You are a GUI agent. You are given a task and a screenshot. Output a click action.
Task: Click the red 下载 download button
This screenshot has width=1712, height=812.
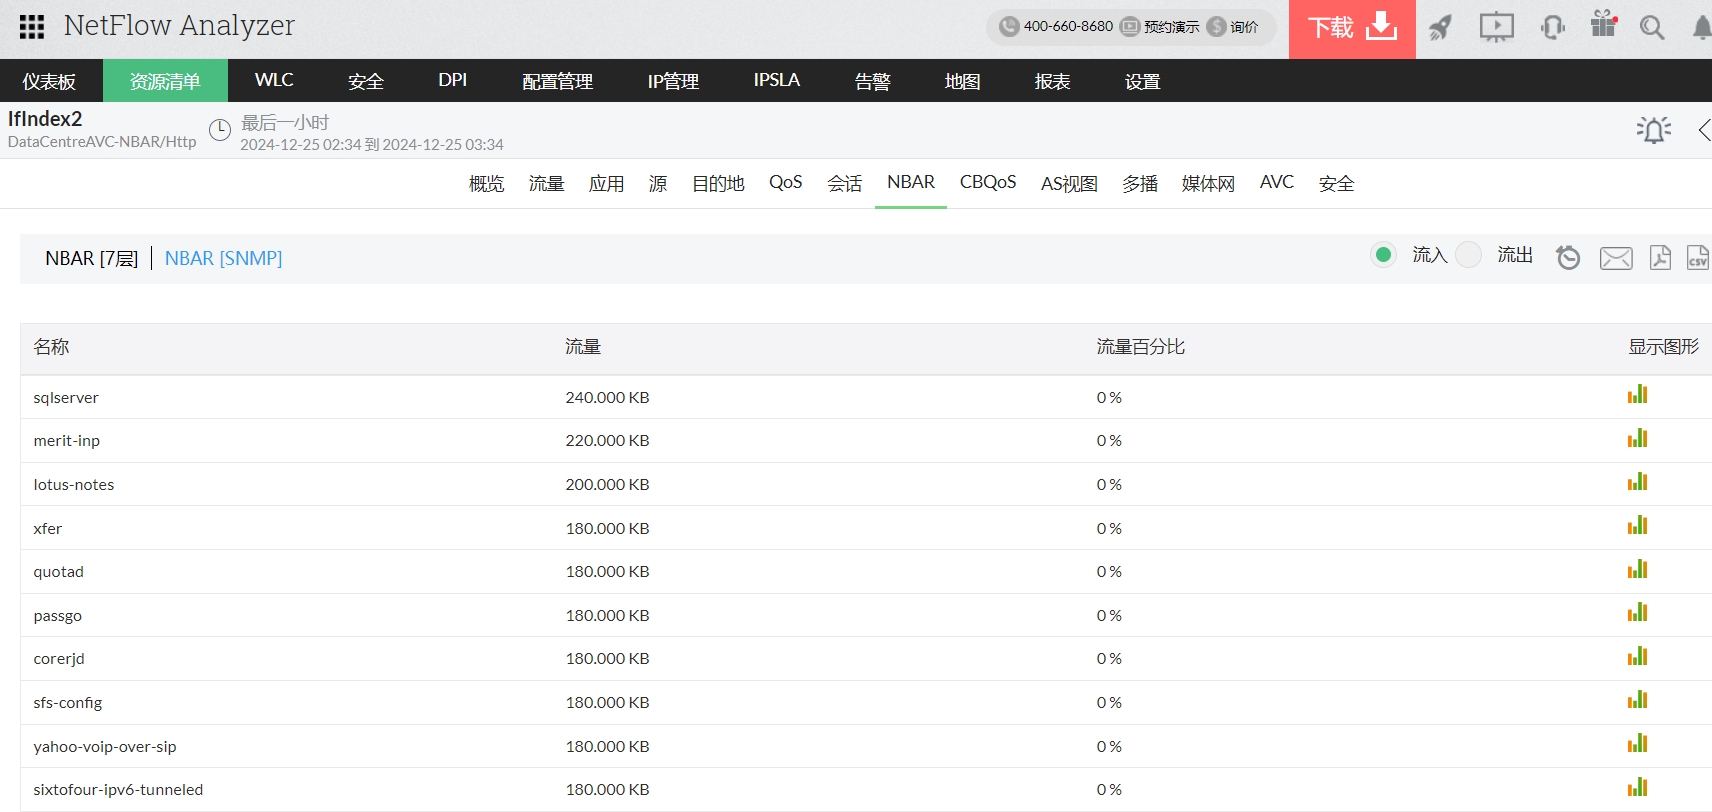tap(1351, 28)
